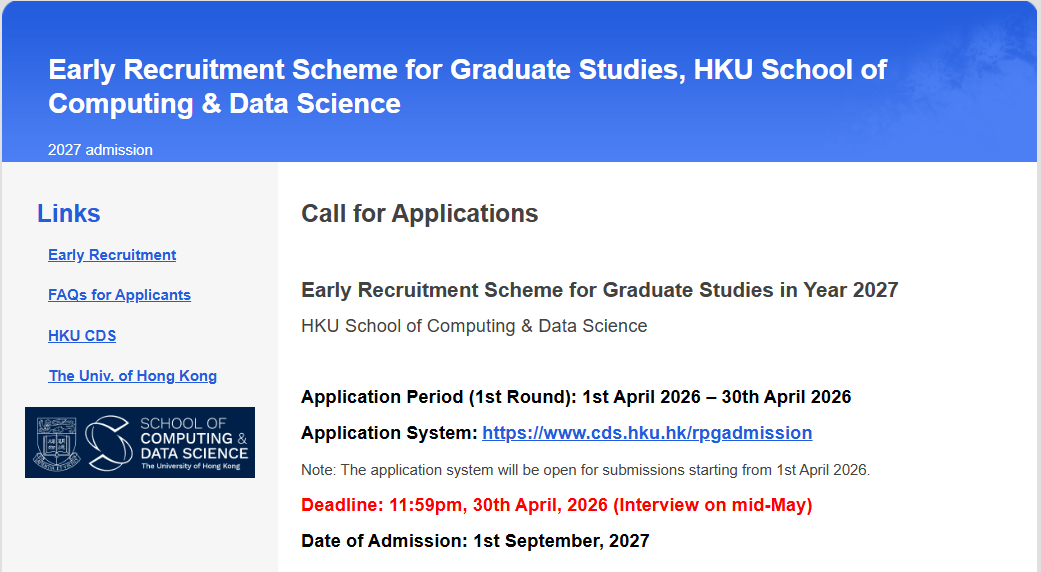Viewport: 1041px width, 572px height.
Task: Click the page title in the blue banner
Action: [467, 86]
